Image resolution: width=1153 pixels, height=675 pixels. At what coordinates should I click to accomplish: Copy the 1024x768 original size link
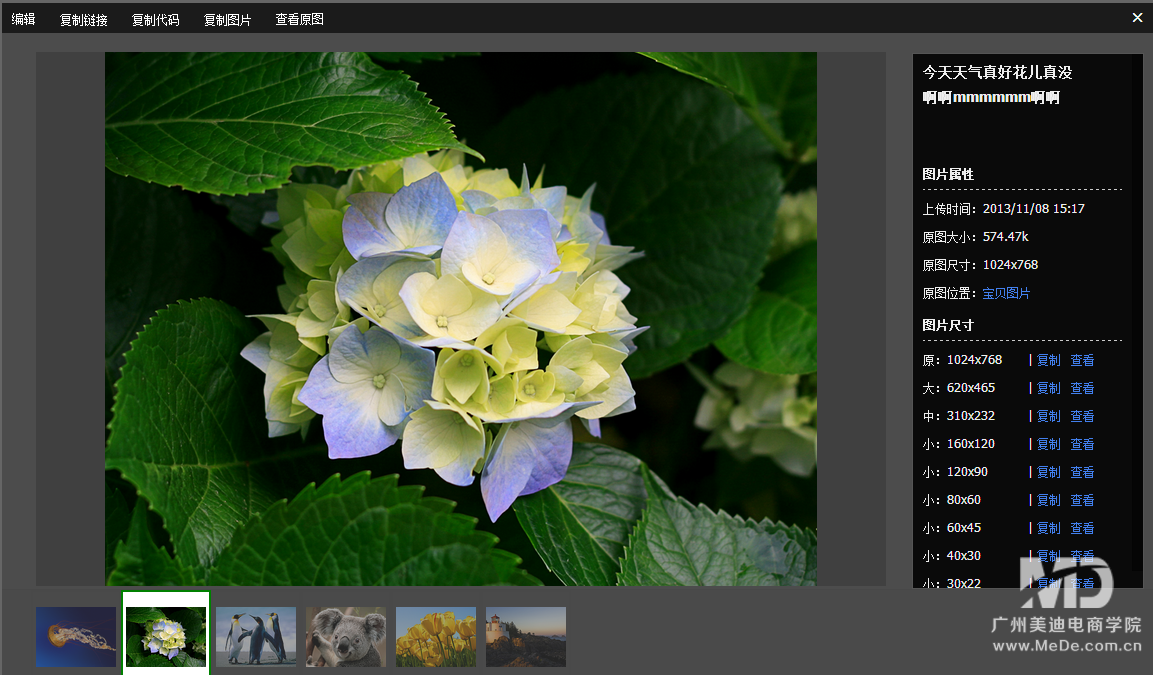click(x=1048, y=360)
